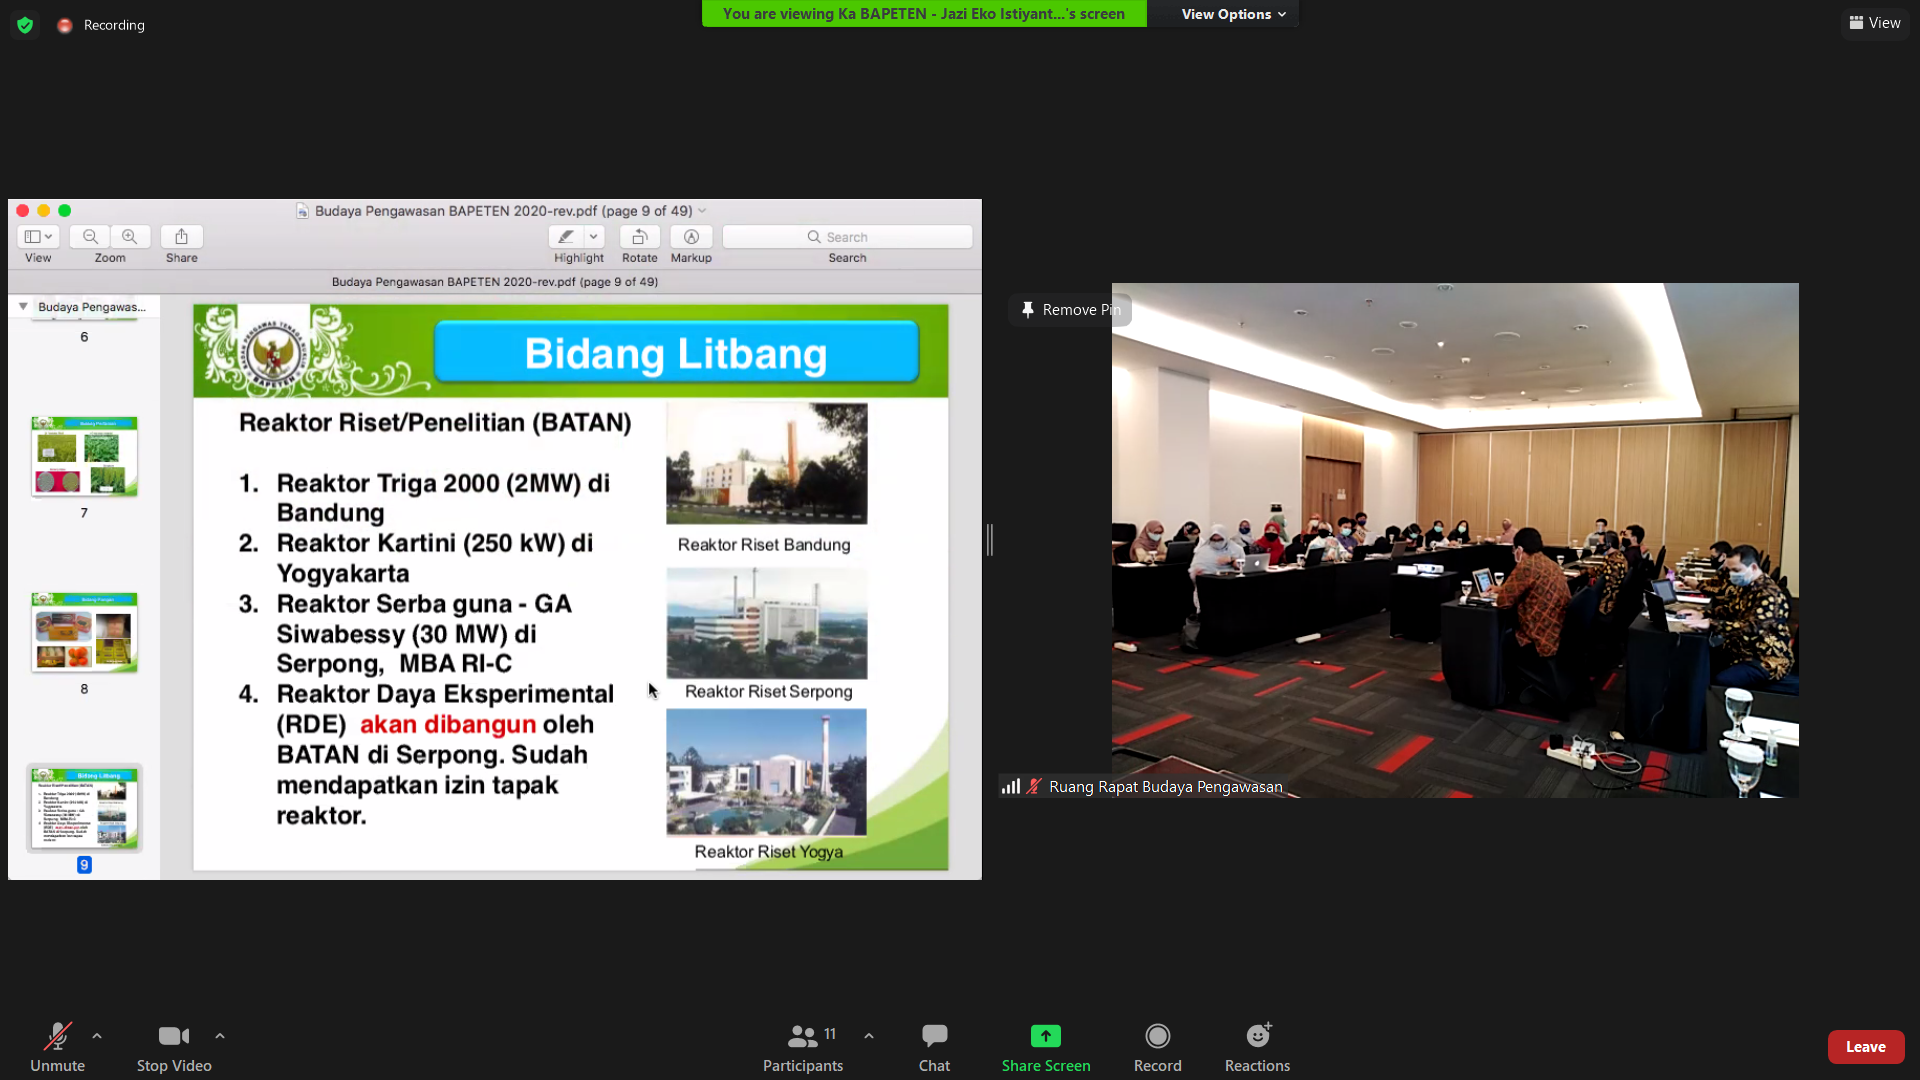Image resolution: width=1920 pixels, height=1080 pixels.
Task: Click the vertical divider handle between panes
Action: (x=990, y=540)
